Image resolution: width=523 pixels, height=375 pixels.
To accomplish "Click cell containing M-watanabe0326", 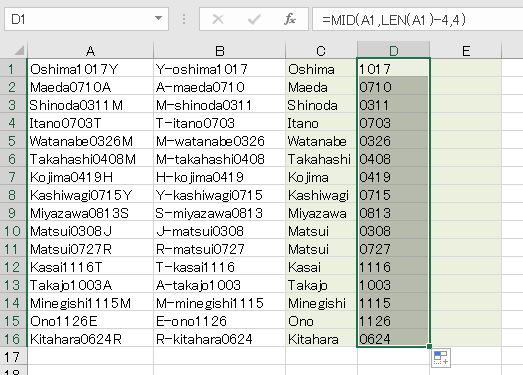I will pyautogui.click(x=219, y=141).
